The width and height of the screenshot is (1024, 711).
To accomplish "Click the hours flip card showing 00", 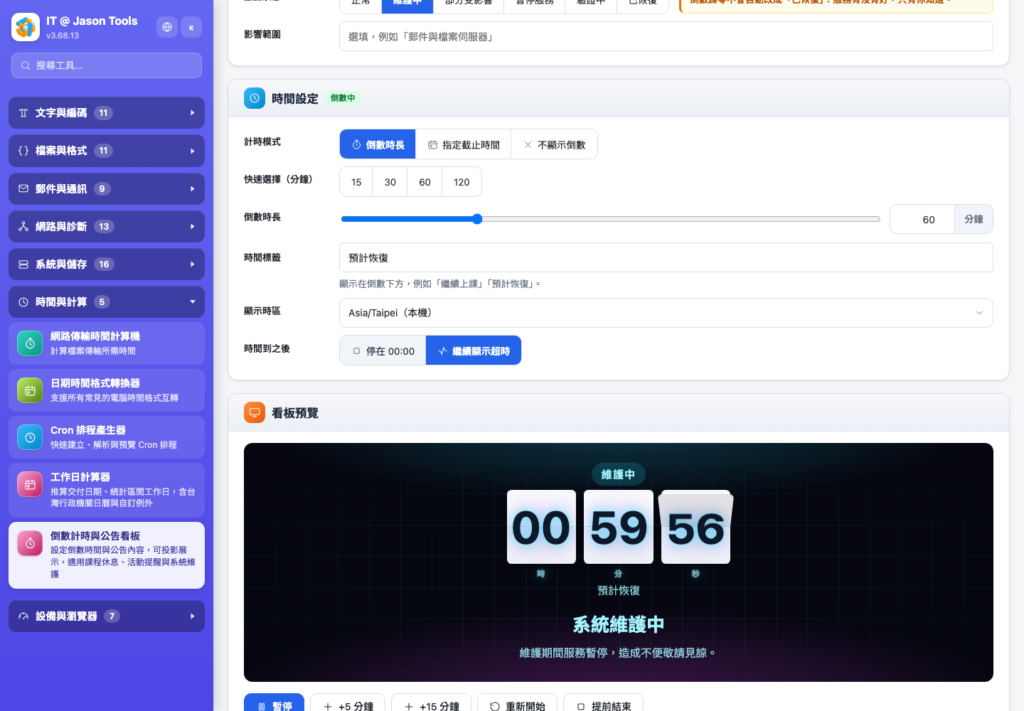I will (541, 528).
